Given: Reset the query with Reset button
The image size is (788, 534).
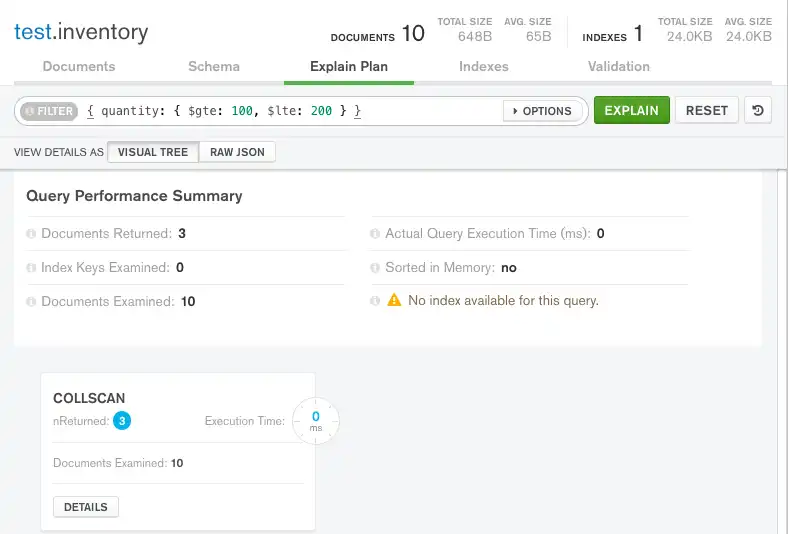Looking at the screenshot, I should tap(706, 110).
